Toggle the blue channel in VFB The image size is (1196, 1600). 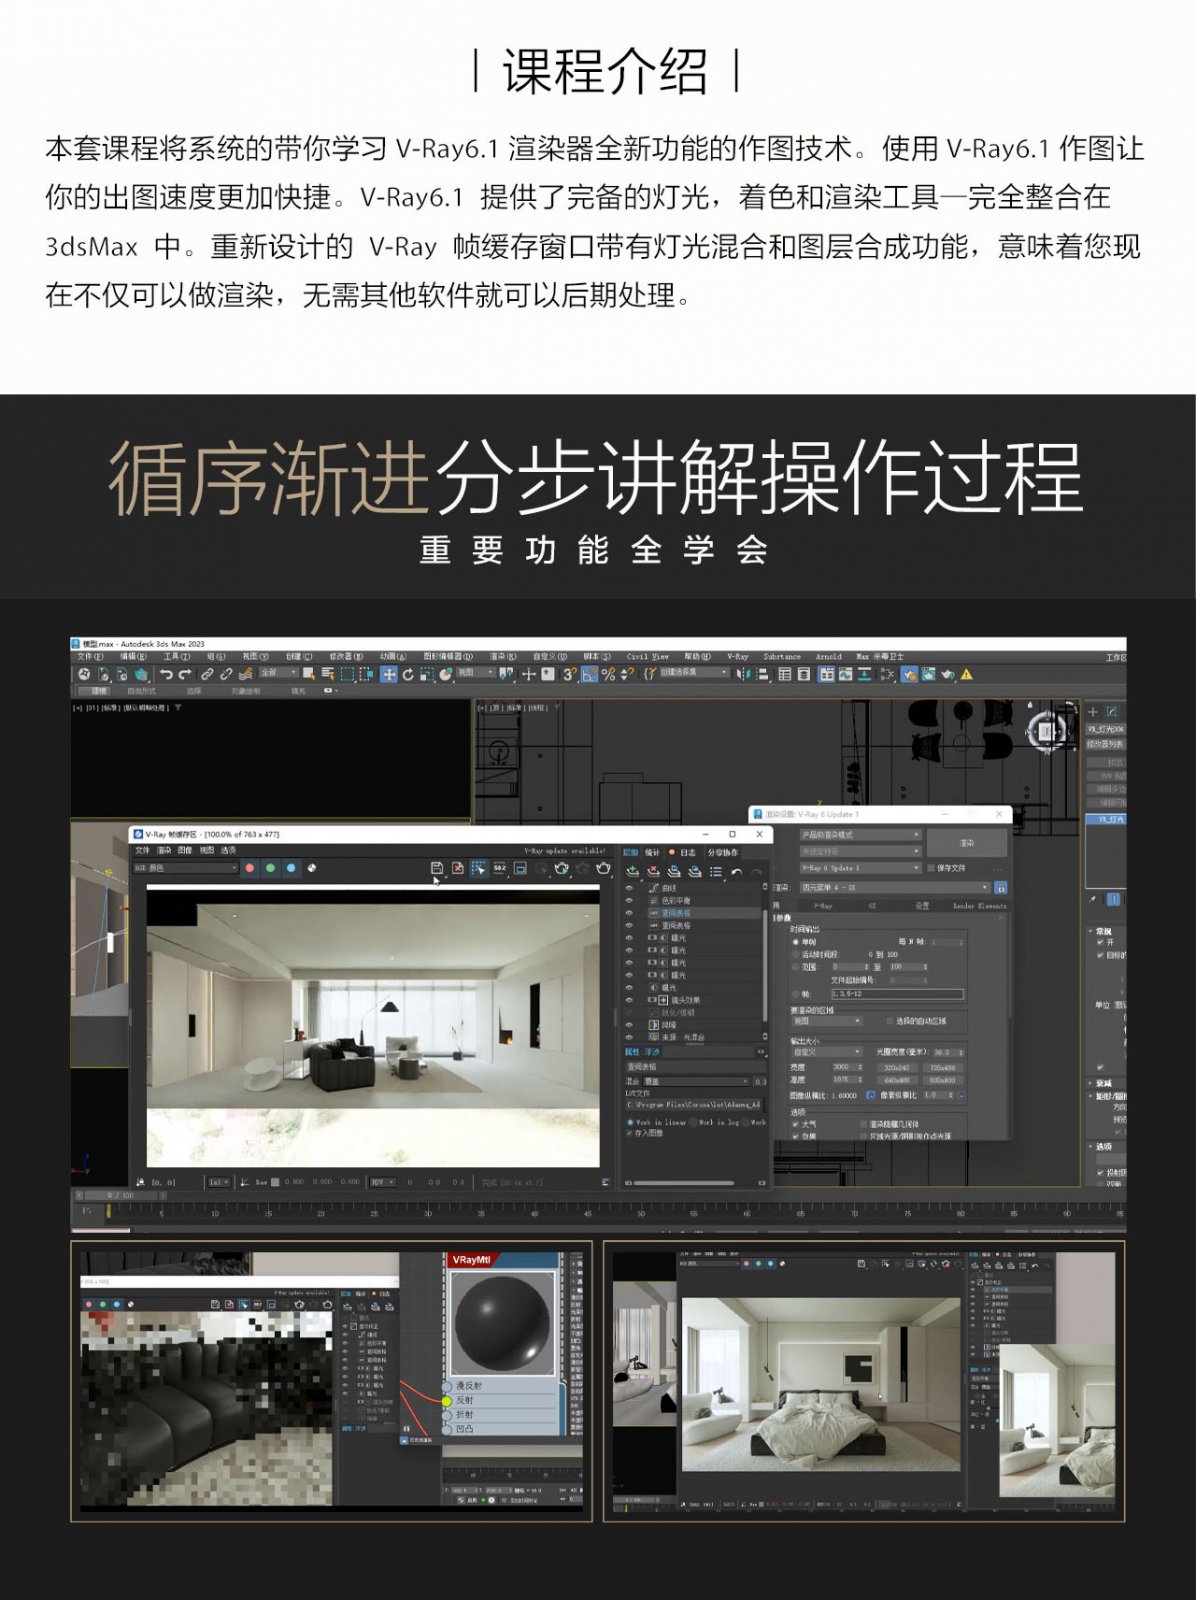click(x=291, y=868)
